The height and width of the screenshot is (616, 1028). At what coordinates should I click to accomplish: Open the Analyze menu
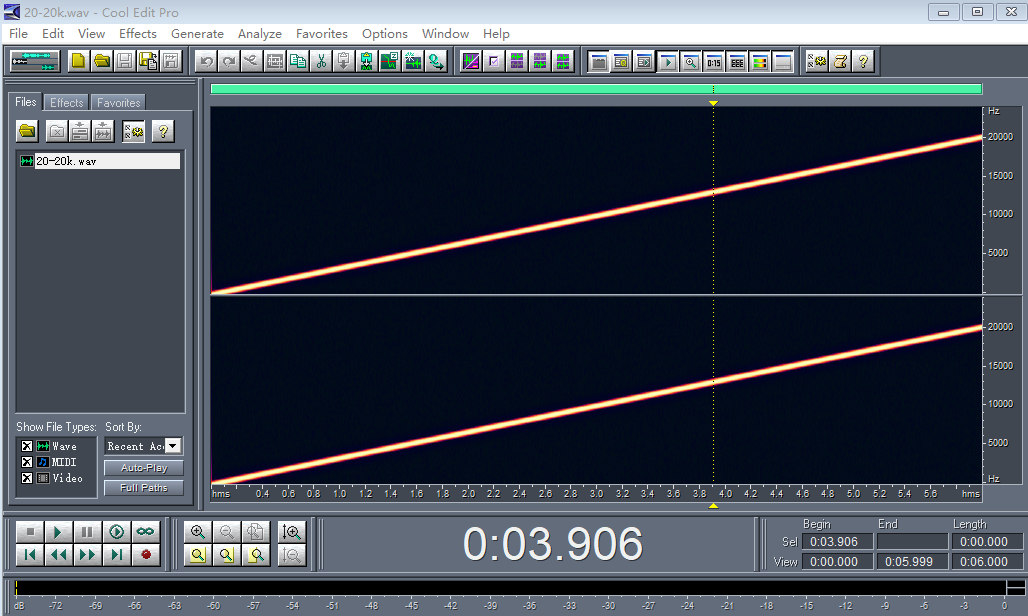[260, 33]
